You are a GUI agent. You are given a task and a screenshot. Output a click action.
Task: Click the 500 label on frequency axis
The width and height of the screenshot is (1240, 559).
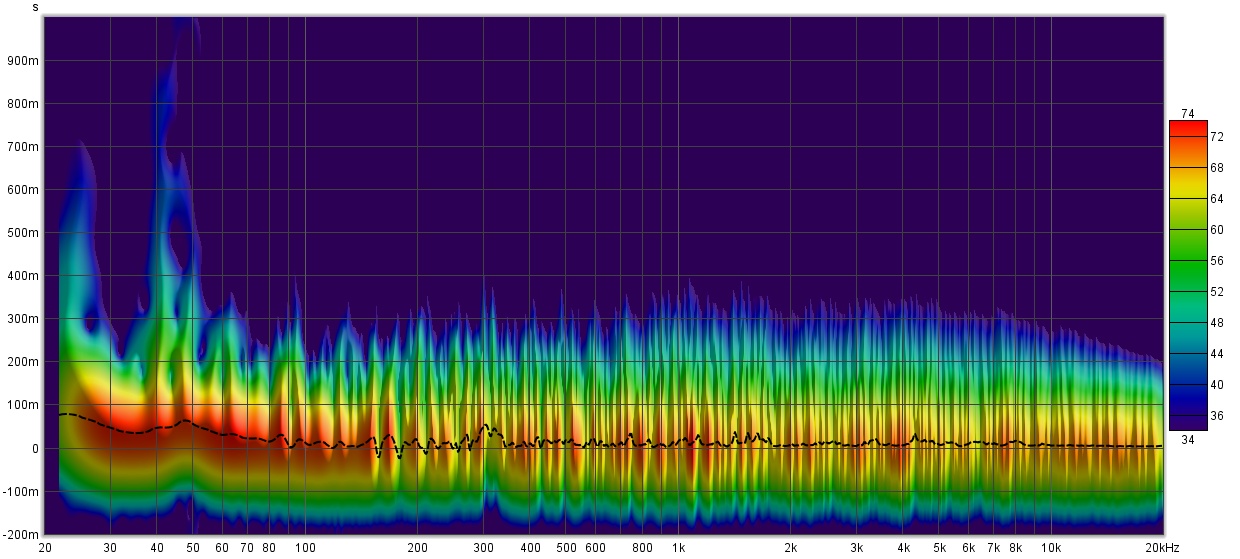[566, 548]
